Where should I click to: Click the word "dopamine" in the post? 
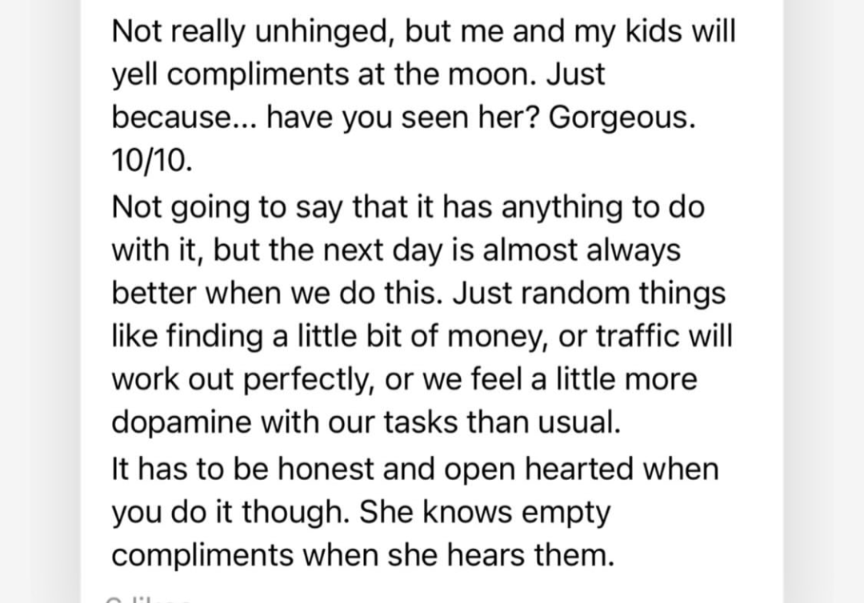pyautogui.click(x=181, y=423)
